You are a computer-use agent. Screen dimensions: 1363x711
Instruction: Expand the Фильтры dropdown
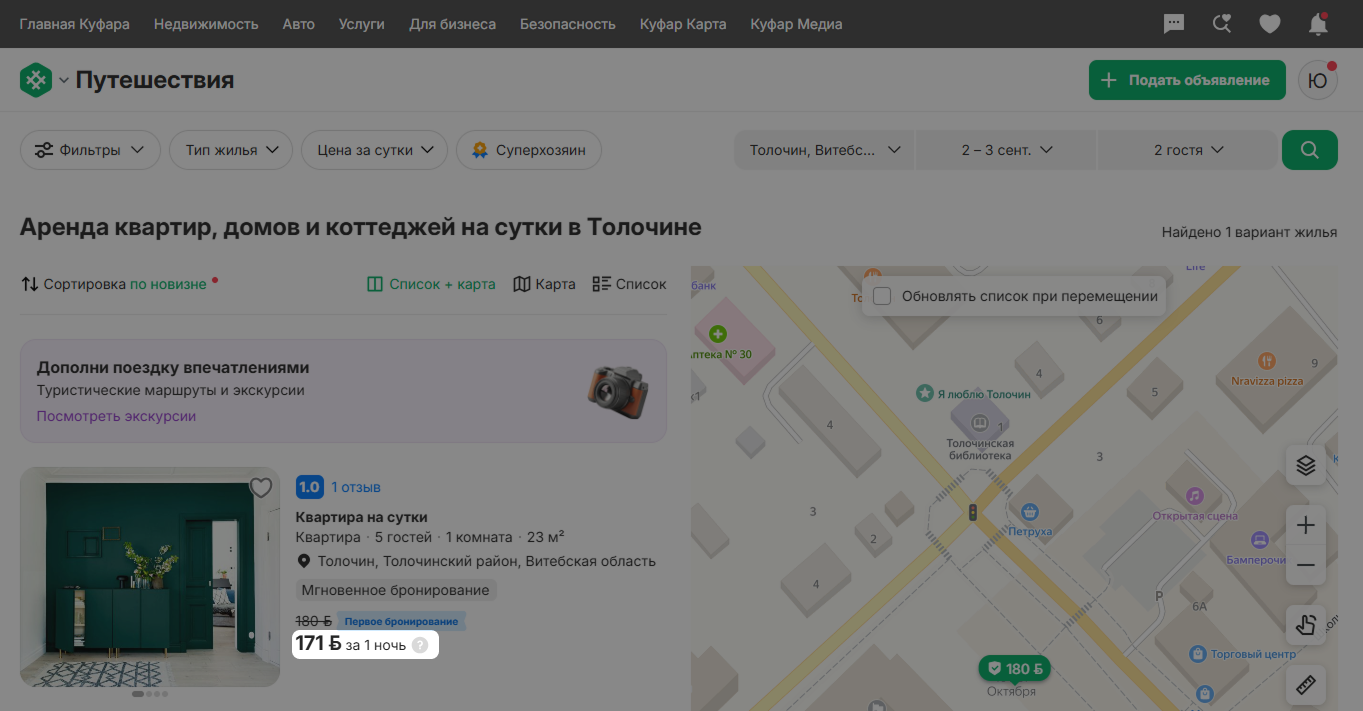pos(90,150)
